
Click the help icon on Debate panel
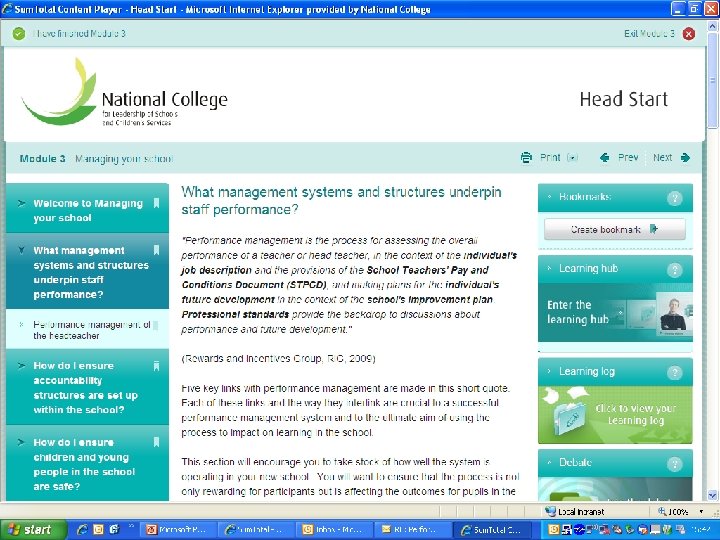674,463
